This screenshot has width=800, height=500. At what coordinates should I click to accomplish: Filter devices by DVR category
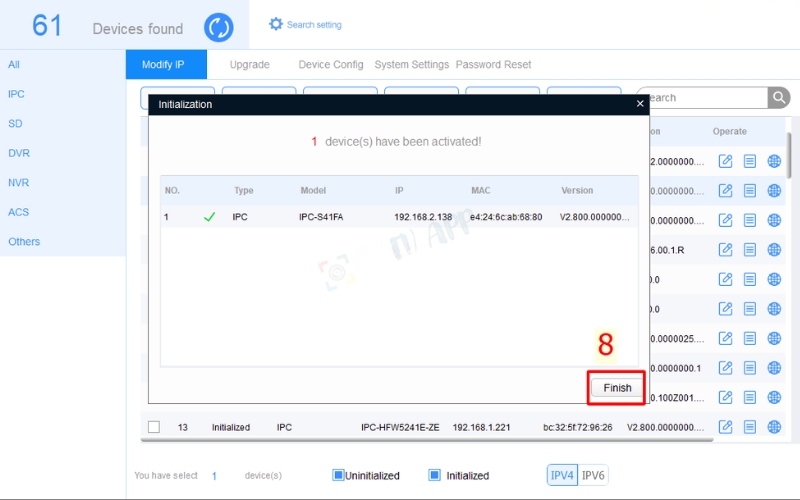(x=19, y=153)
